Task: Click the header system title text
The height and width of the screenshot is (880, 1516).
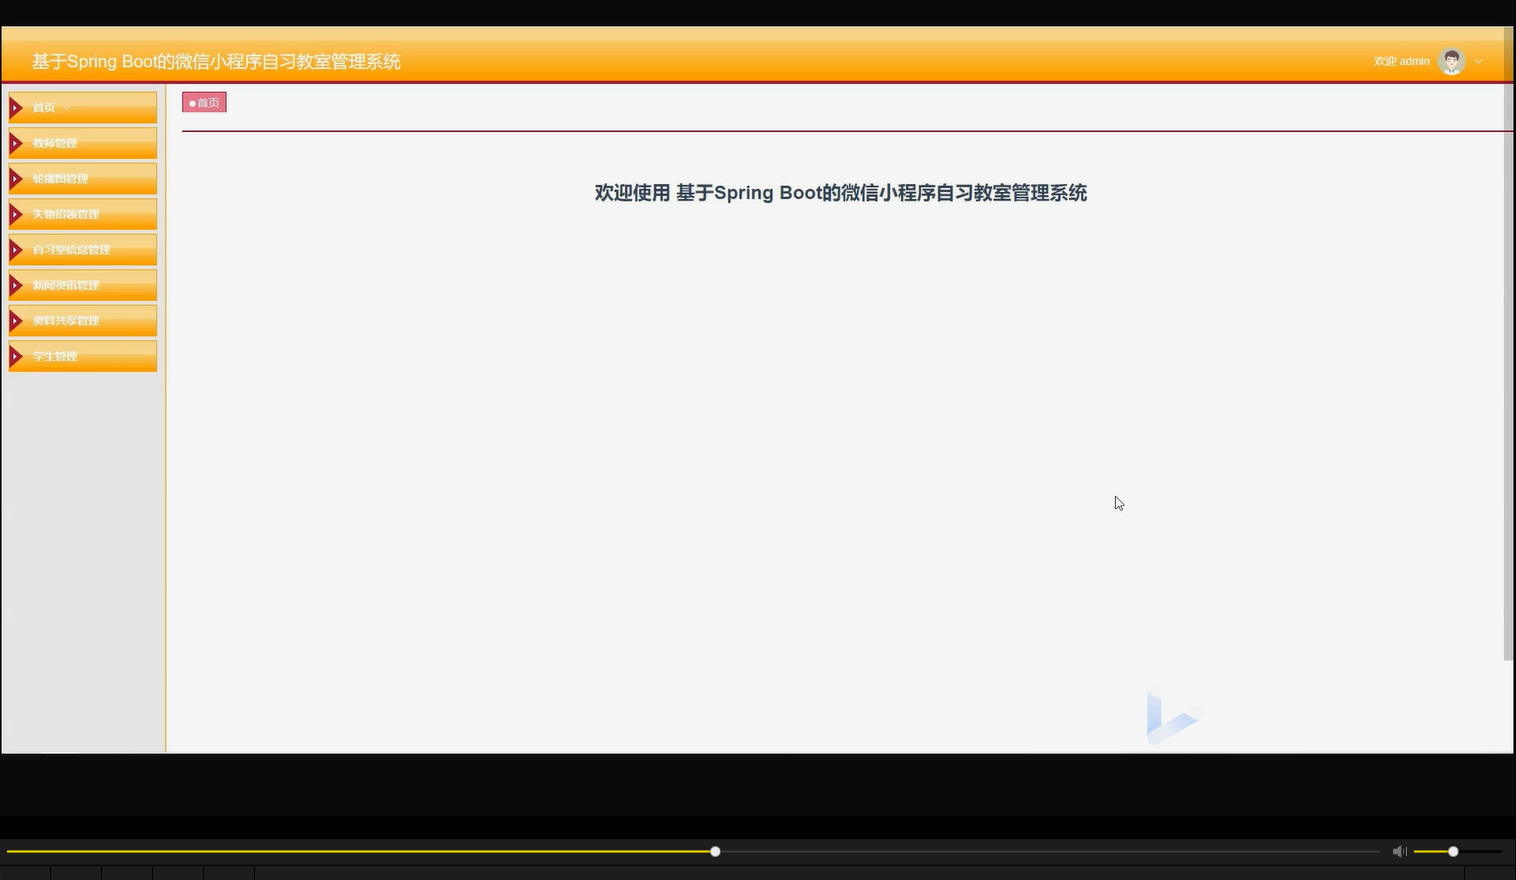Action: point(216,61)
